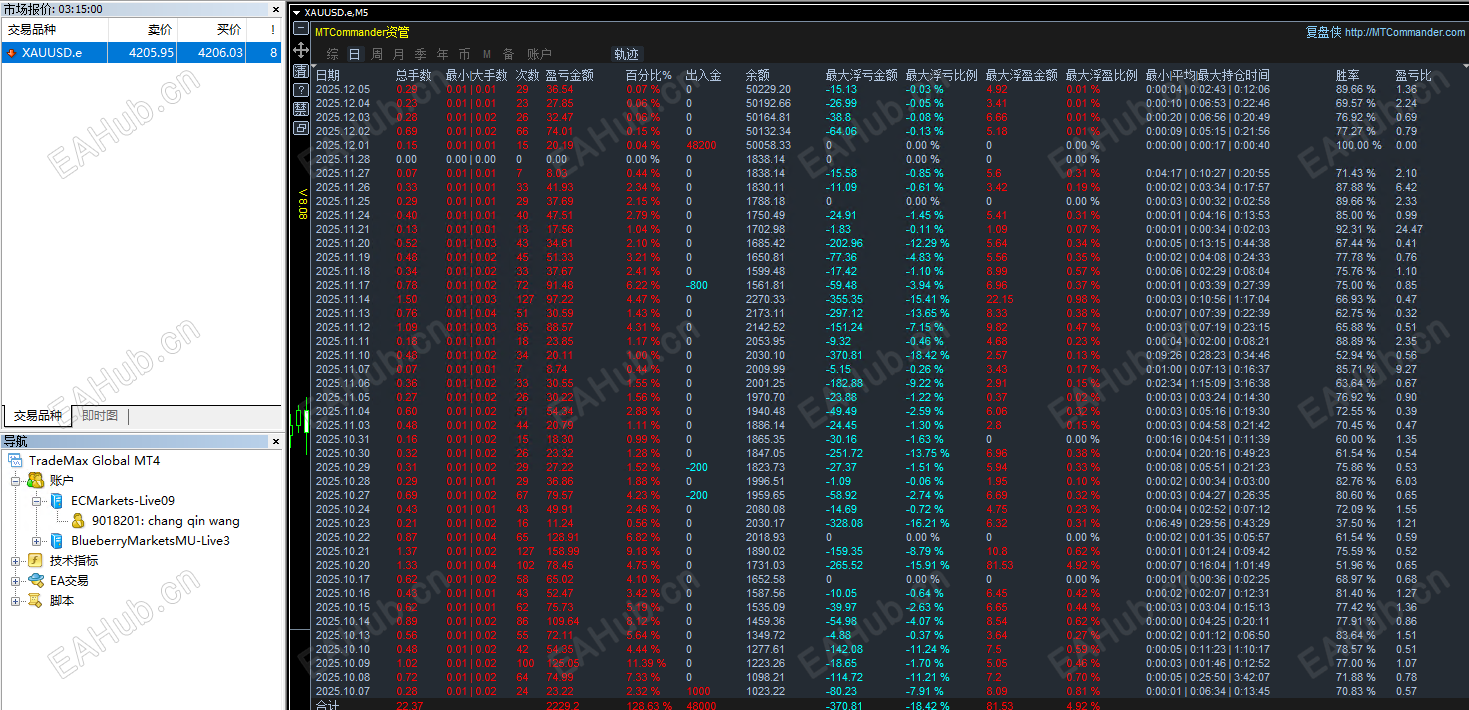Click the 禁 (disable) icon on the chart toolbar
This screenshot has height=710, width=1469.
tap(300, 107)
